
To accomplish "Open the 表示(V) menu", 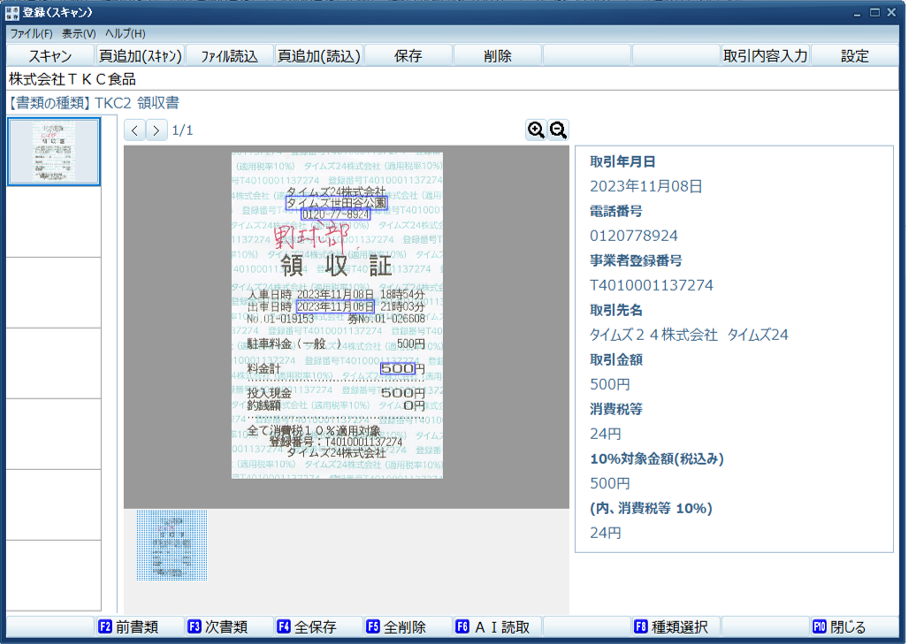I will click(79, 33).
